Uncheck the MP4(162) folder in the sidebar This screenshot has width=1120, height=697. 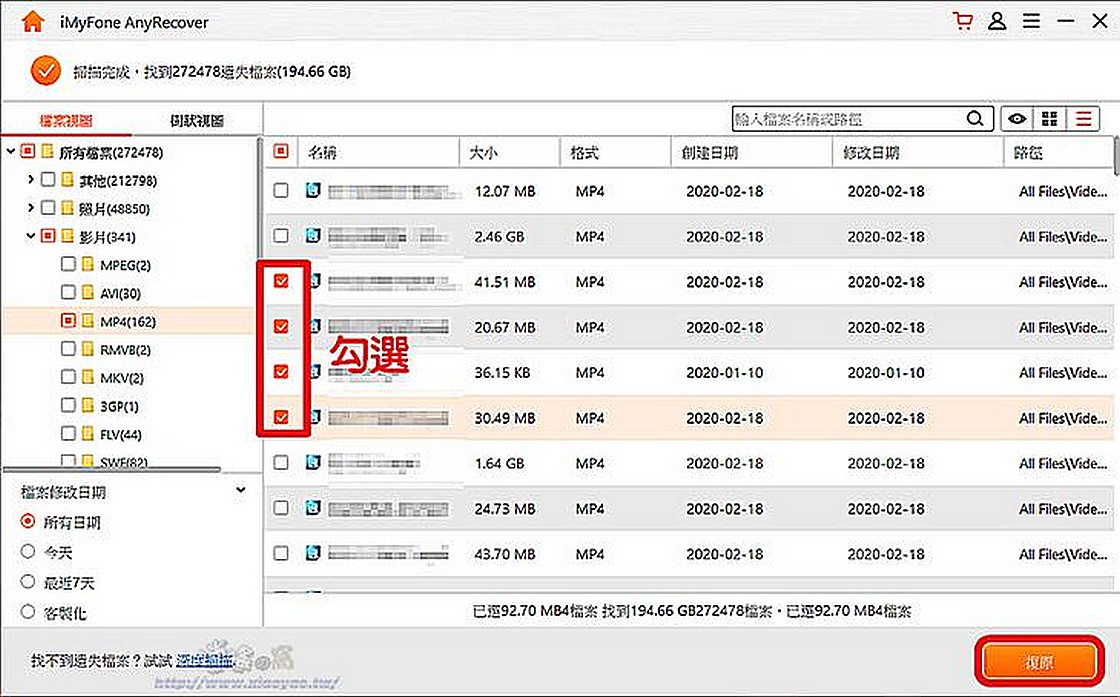pos(67,320)
